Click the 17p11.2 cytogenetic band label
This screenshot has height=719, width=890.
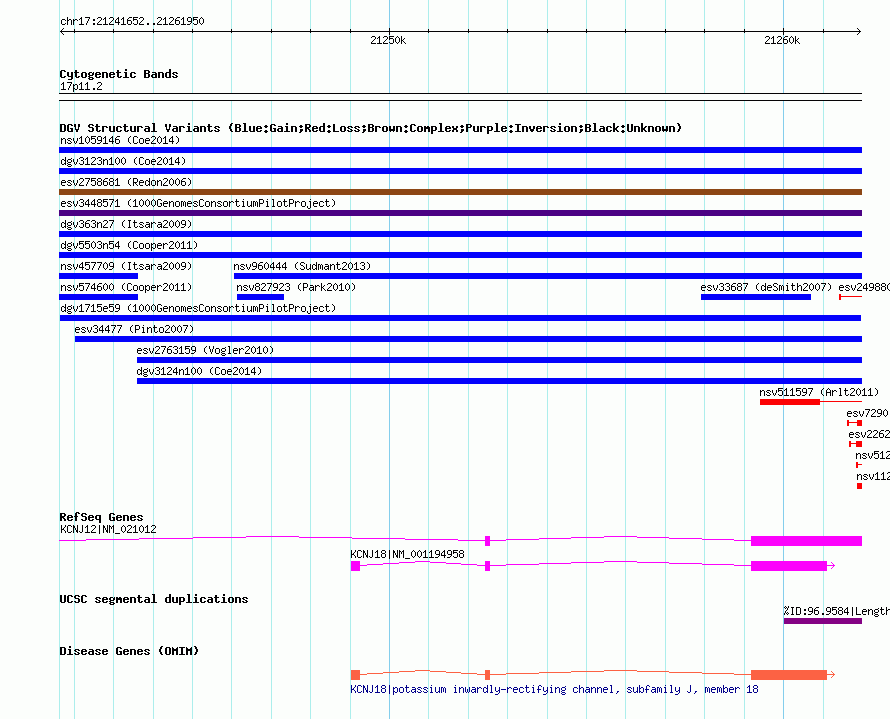click(81, 86)
